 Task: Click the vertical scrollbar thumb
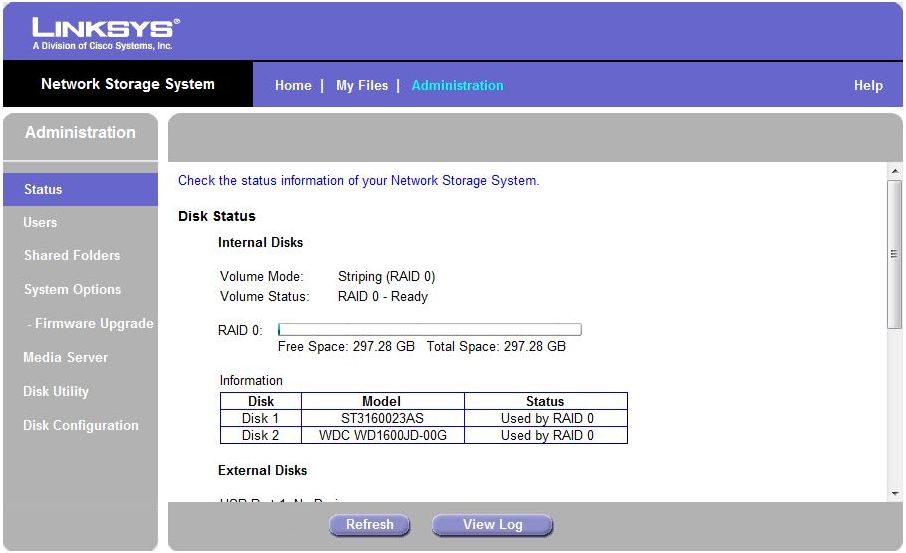(x=894, y=254)
